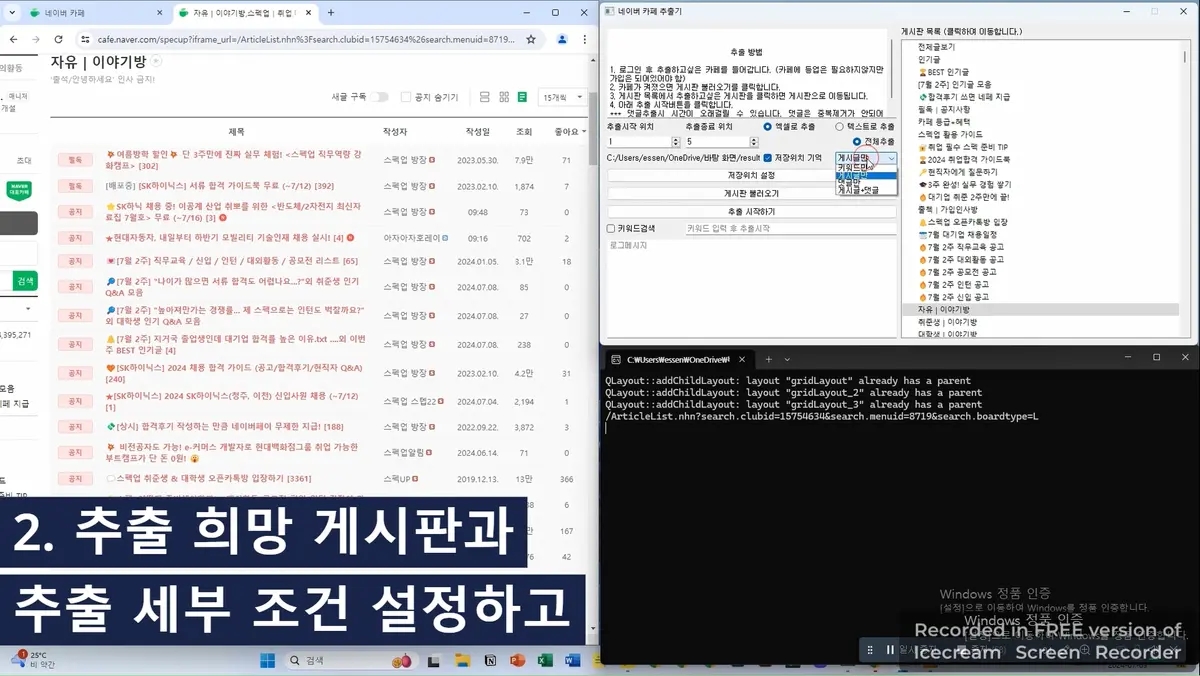Add 자유 | 이야기방 board to favorites star
The height and width of the screenshot is (676, 1200).
(157, 61)
